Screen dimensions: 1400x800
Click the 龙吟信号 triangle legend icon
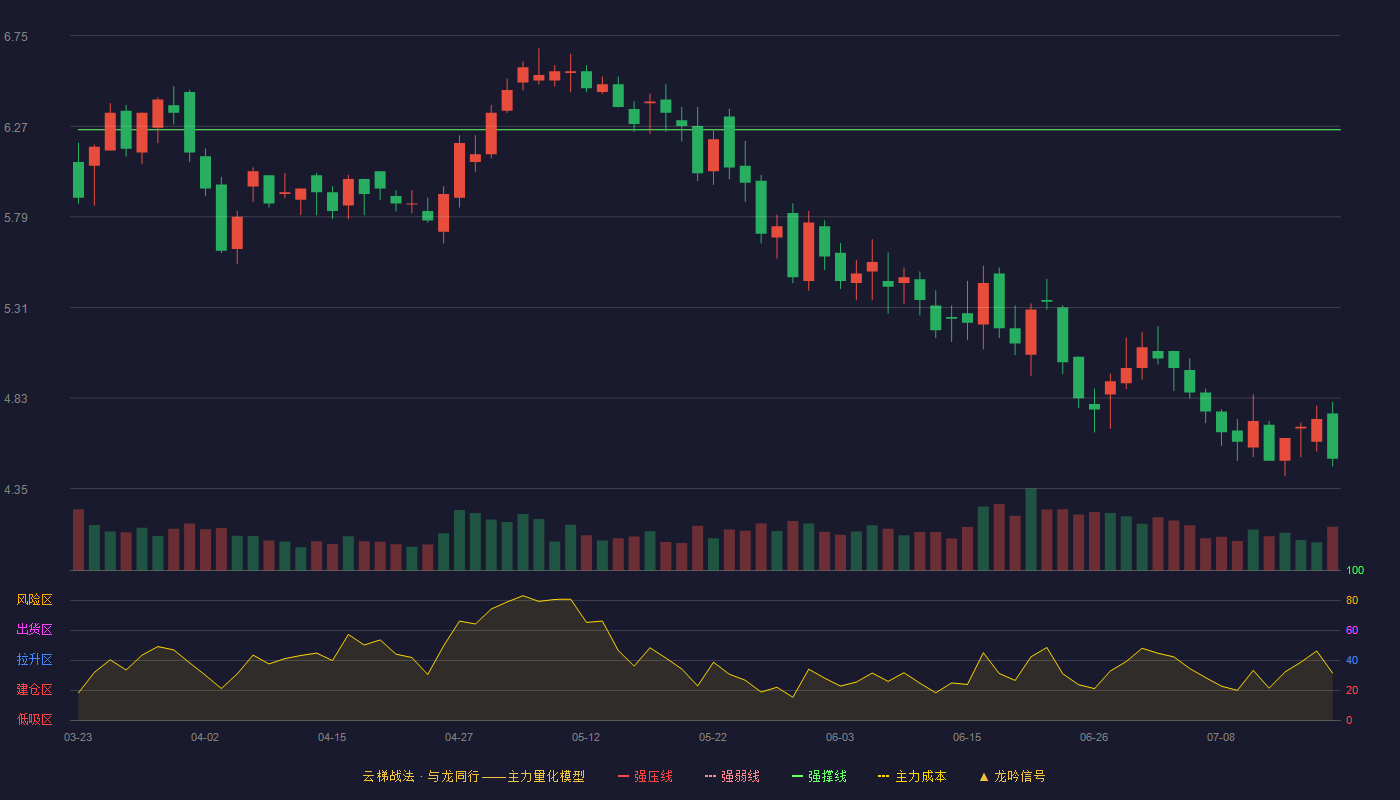(x=984, y=776)
